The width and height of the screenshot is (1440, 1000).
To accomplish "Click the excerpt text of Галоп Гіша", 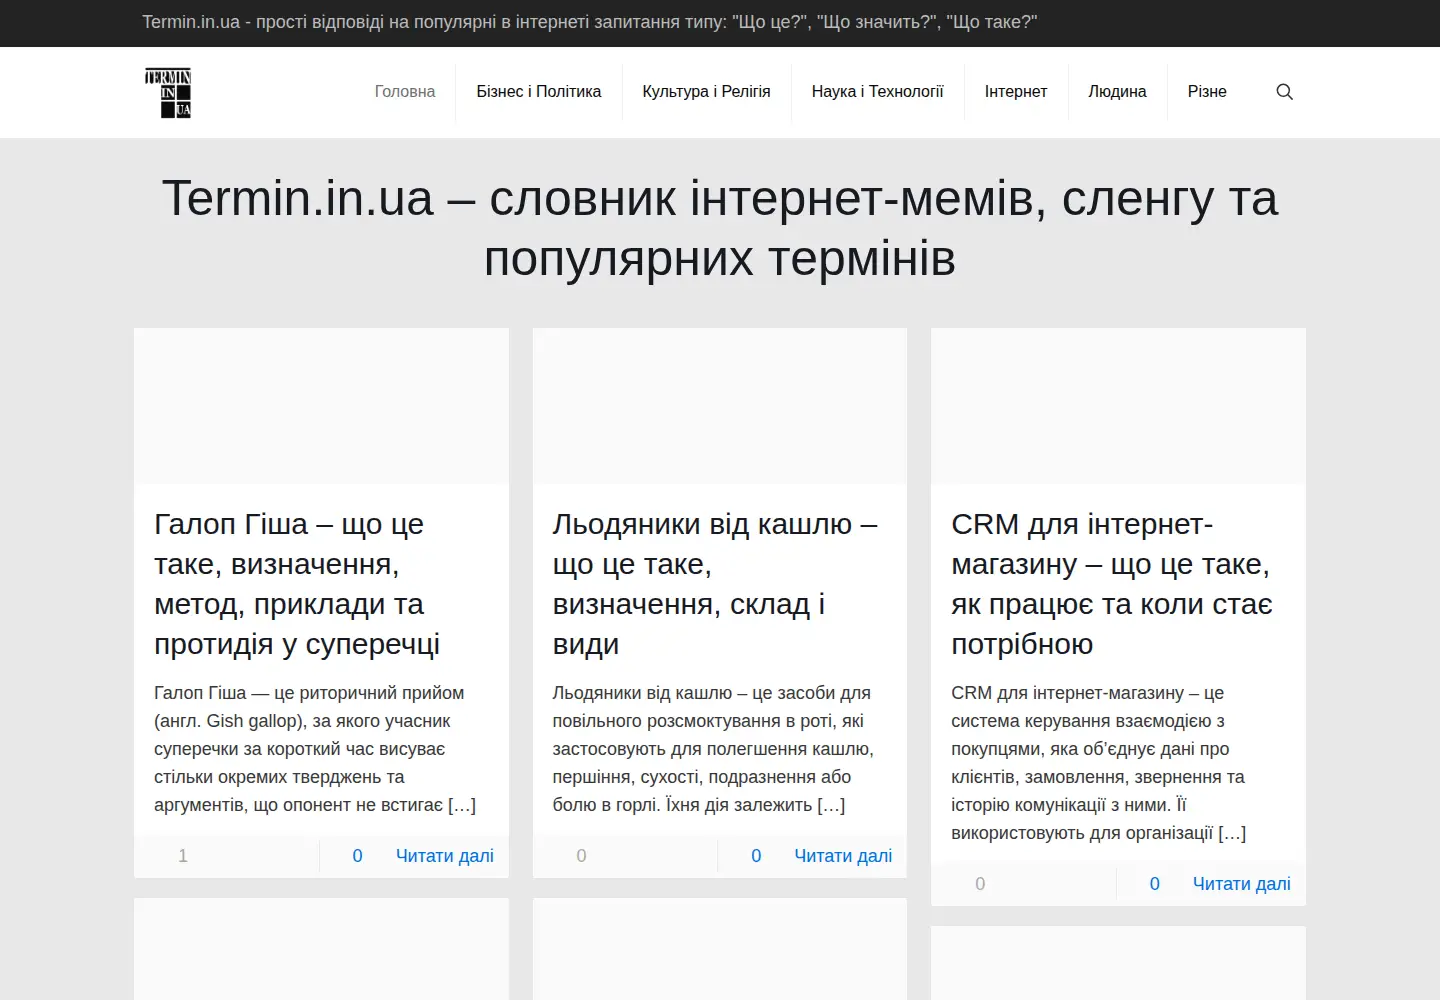I will click(315, 749).
